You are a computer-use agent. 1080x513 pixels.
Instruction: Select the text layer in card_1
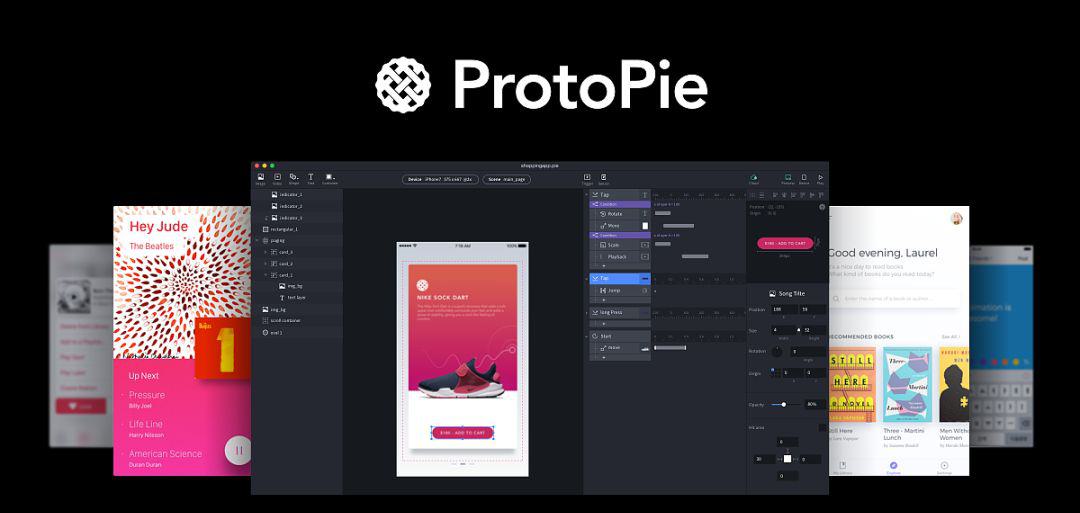coord(297,297)
